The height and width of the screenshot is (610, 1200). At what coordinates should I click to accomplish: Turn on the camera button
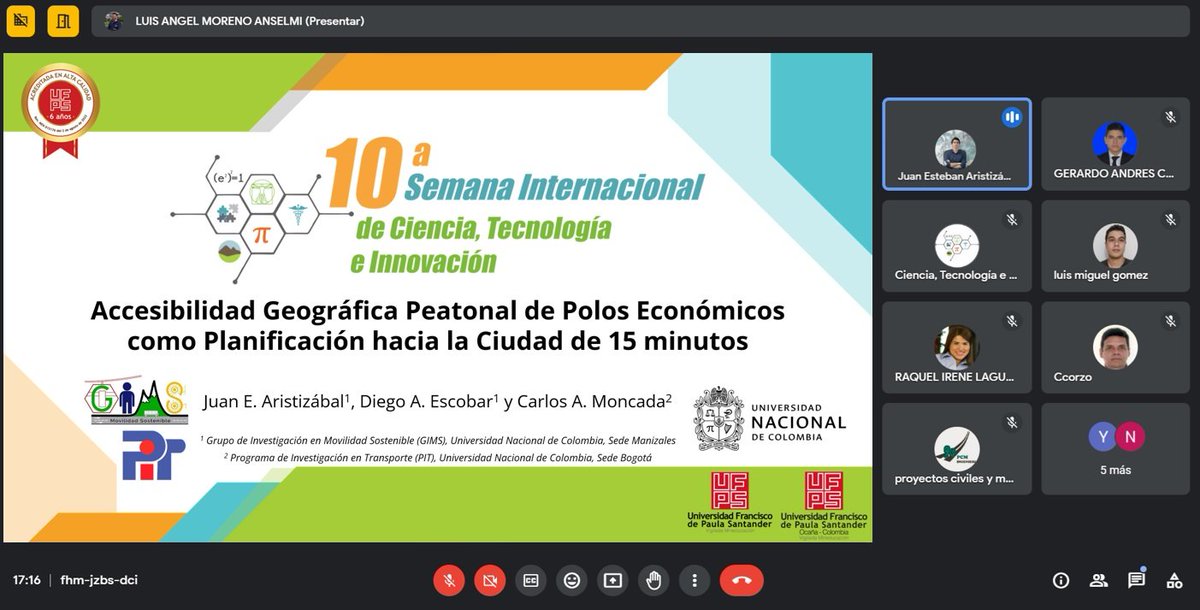pyautogui.click(x=489, y=580)
